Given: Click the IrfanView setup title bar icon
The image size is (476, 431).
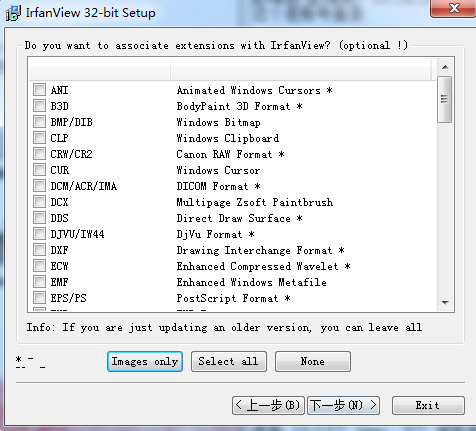Looking at the screenshot, I should 13,13.
